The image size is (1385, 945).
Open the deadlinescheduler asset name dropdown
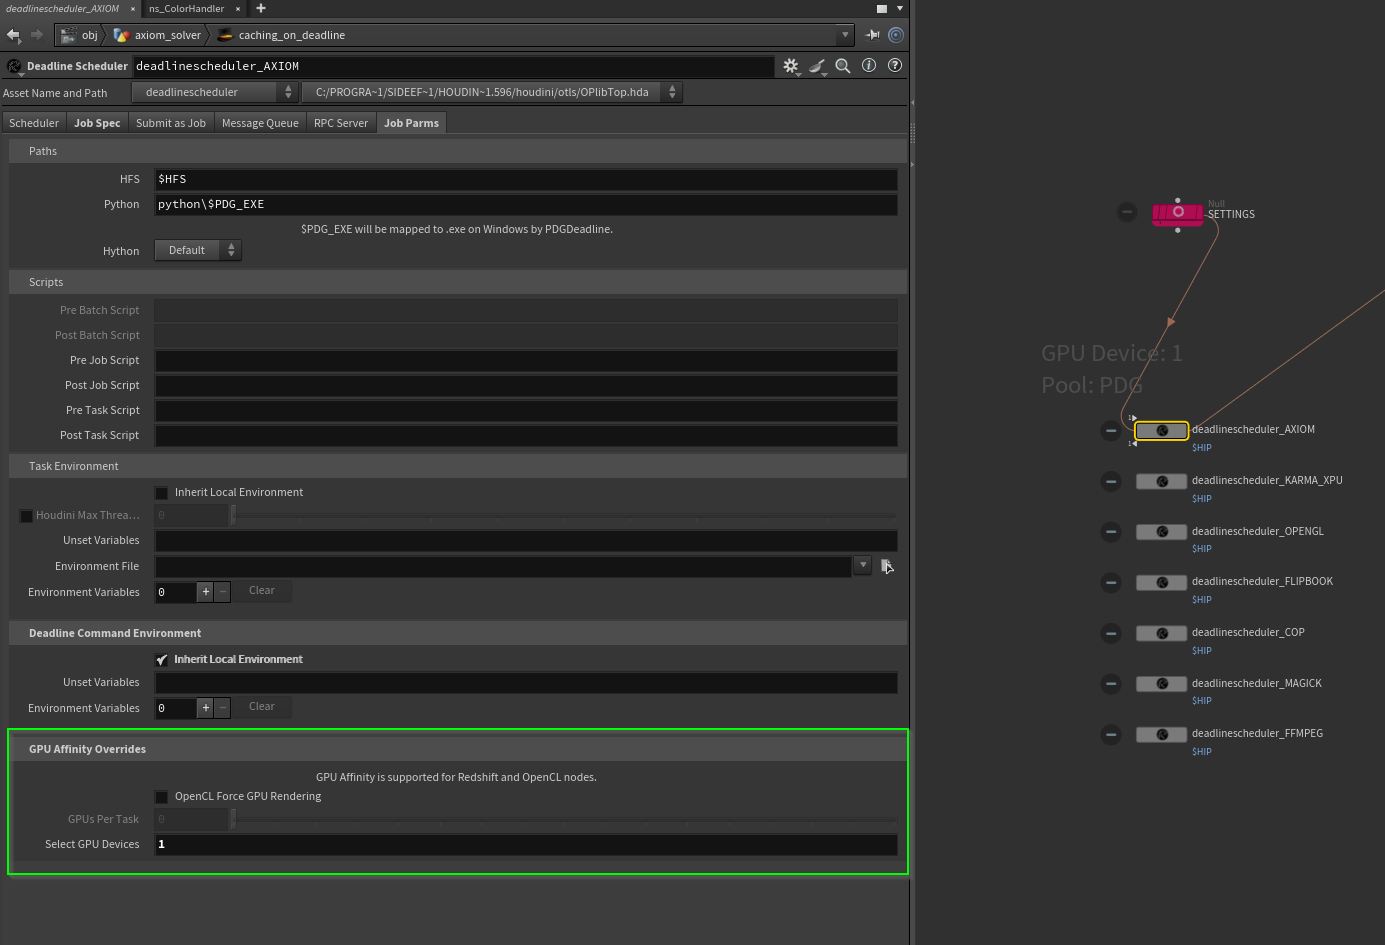coord(215,92)
